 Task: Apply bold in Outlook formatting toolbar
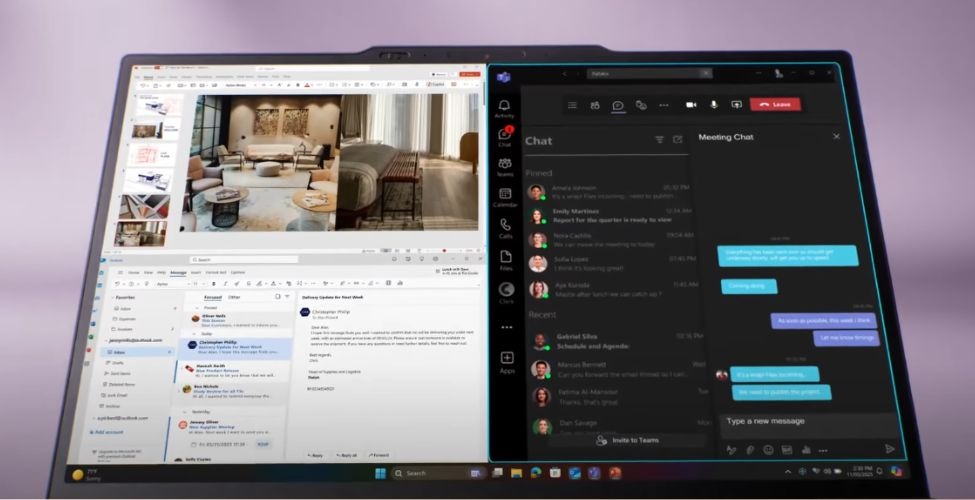214,284
